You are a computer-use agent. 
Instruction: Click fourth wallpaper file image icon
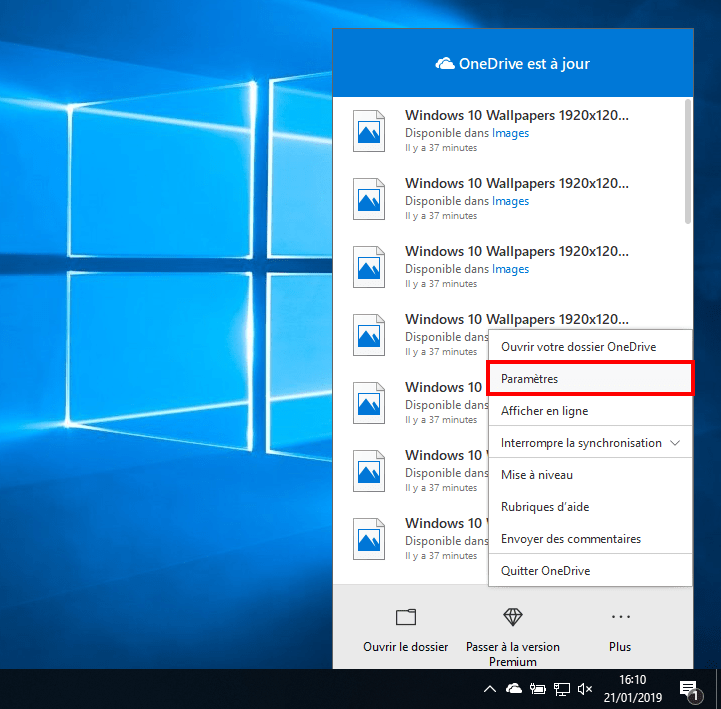tap(369, 335)
